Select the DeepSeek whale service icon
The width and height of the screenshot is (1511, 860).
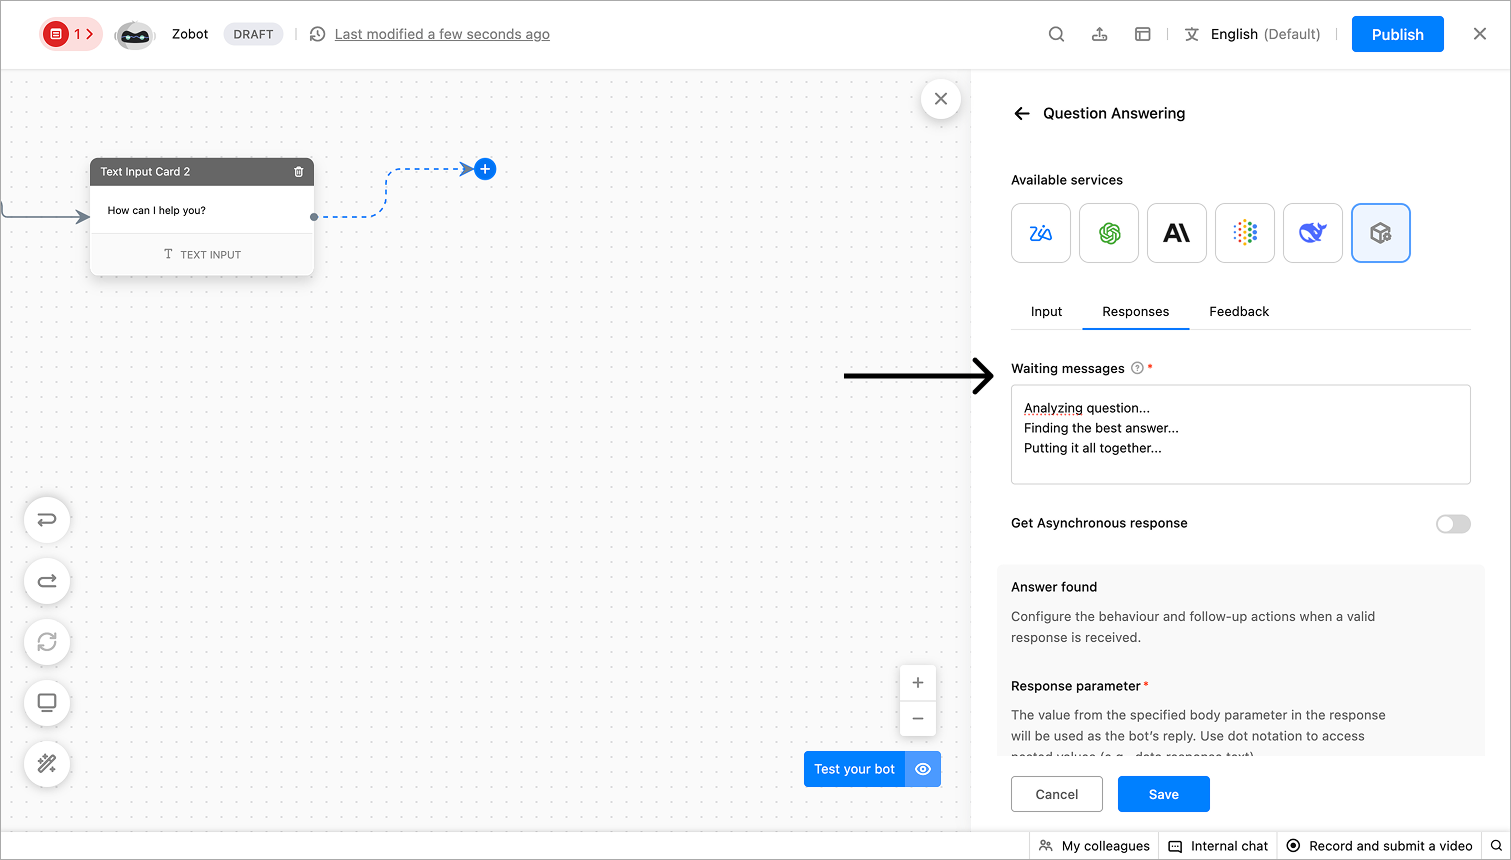(x=1313, y=233)
